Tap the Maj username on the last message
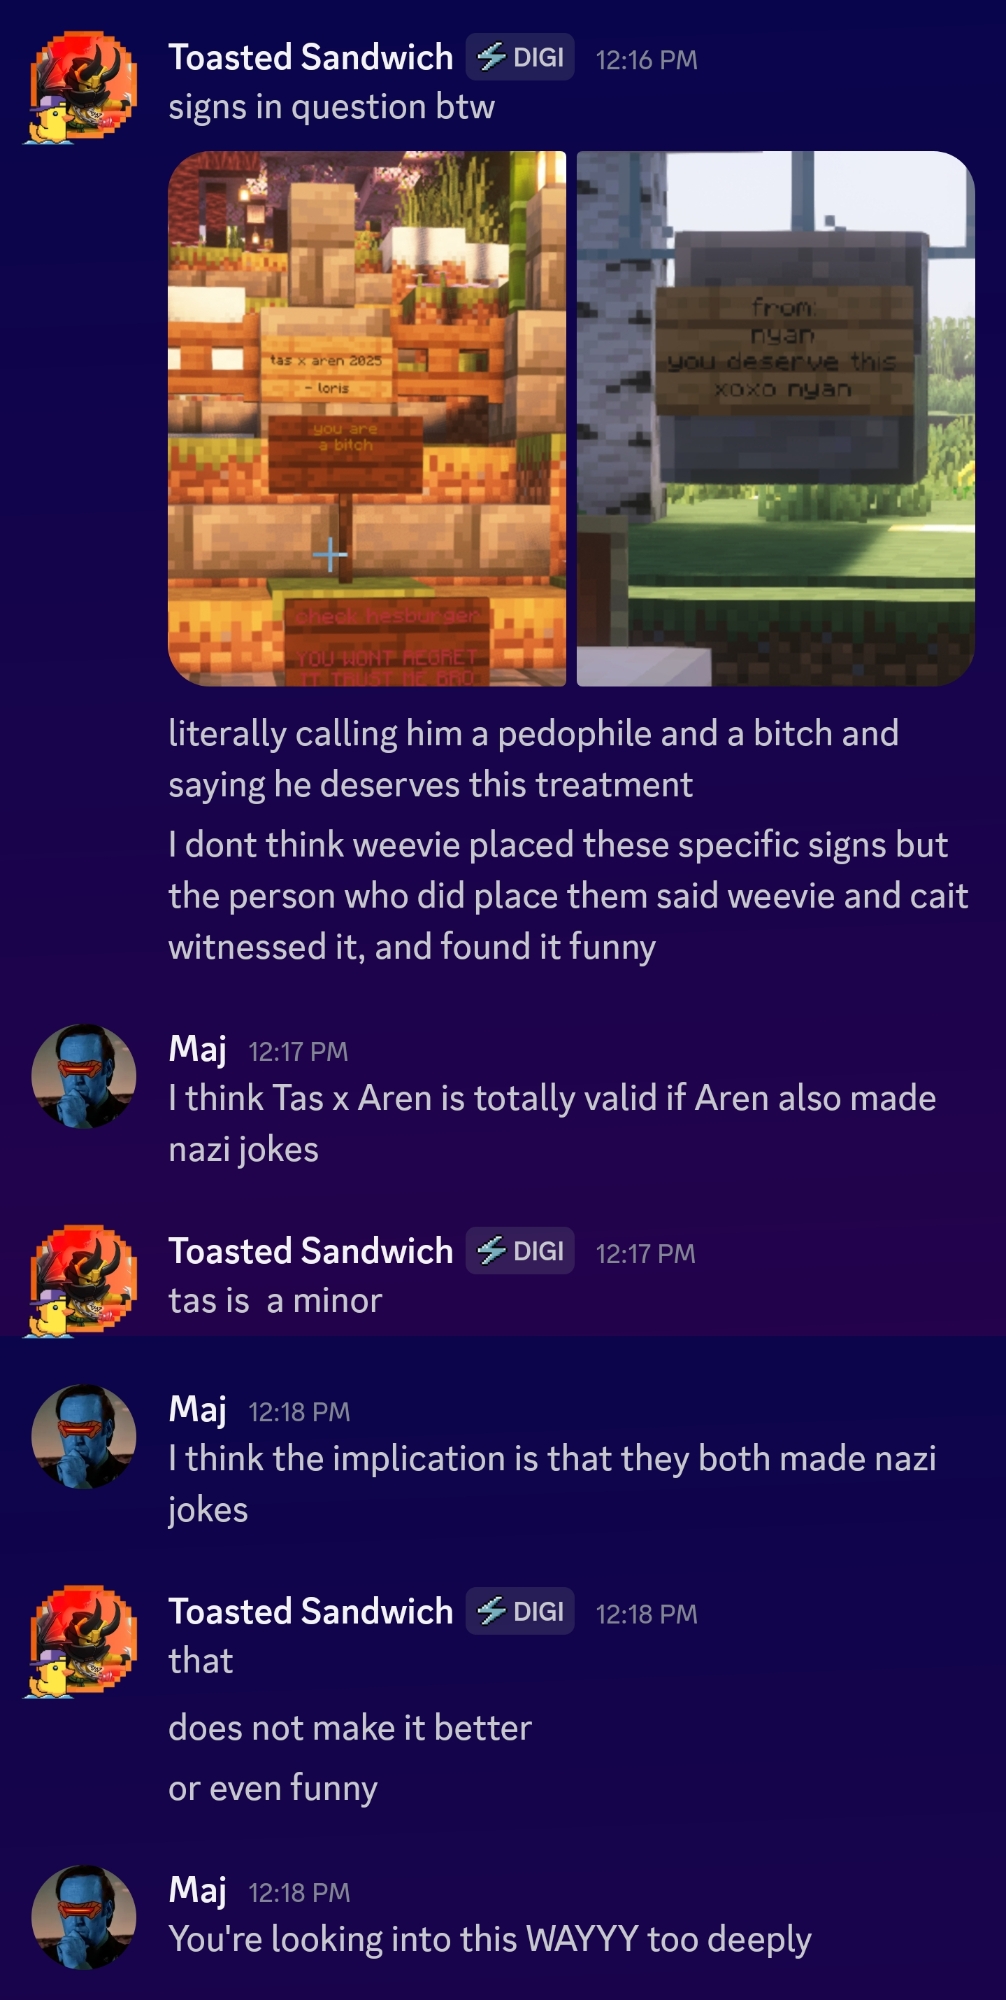 point(198,1890)
